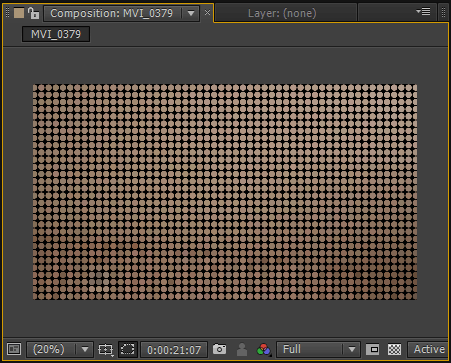Open the composition selector dropdown arrow
This screenshot has height=363, width=451.
(191, 13)
